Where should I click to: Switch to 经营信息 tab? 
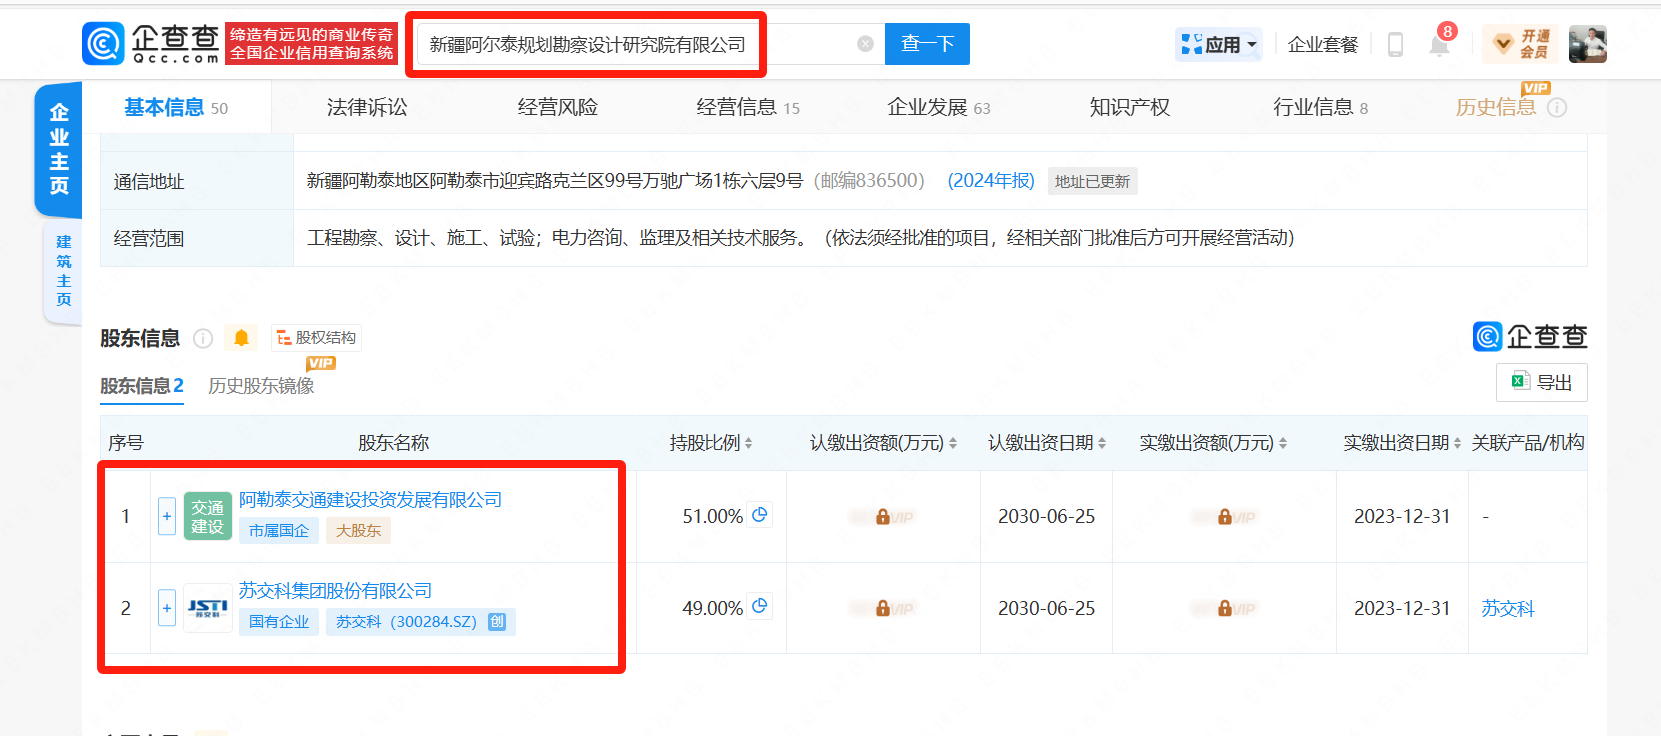748,107
